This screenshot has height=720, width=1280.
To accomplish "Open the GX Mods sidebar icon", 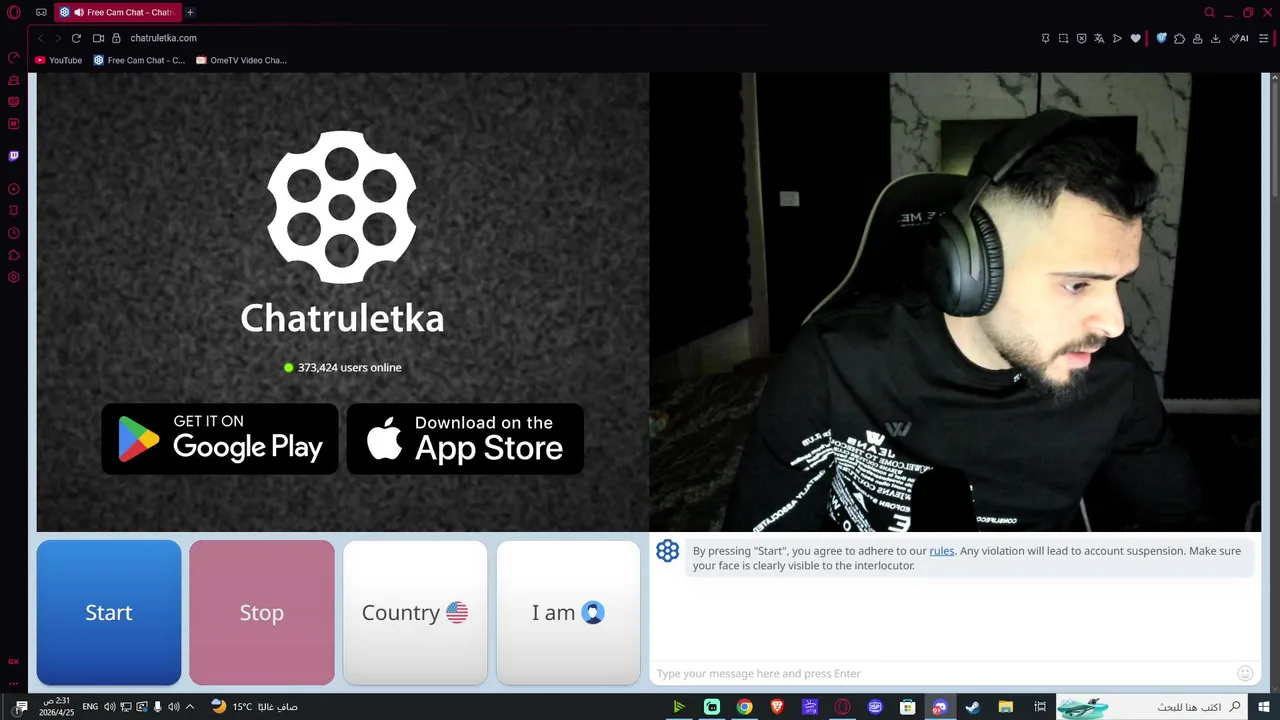I will pyautogui.click(x=14, y=101).
